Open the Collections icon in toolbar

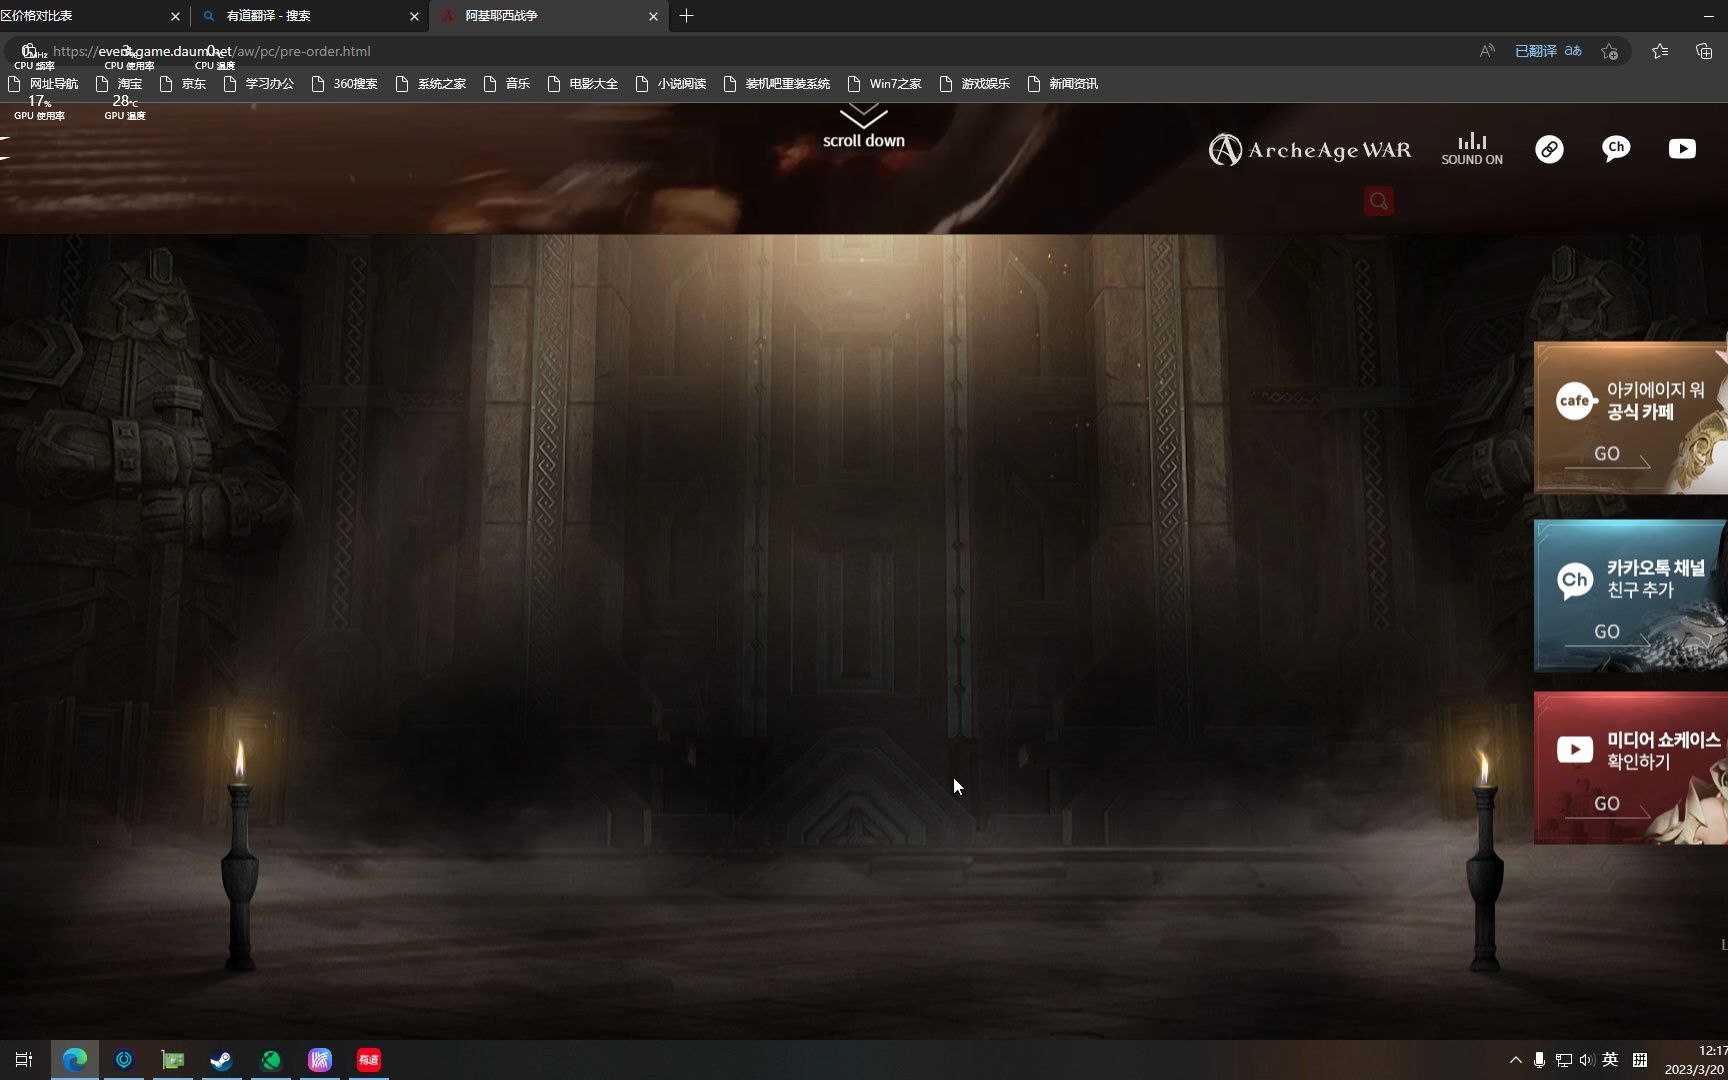point(1704,51)
